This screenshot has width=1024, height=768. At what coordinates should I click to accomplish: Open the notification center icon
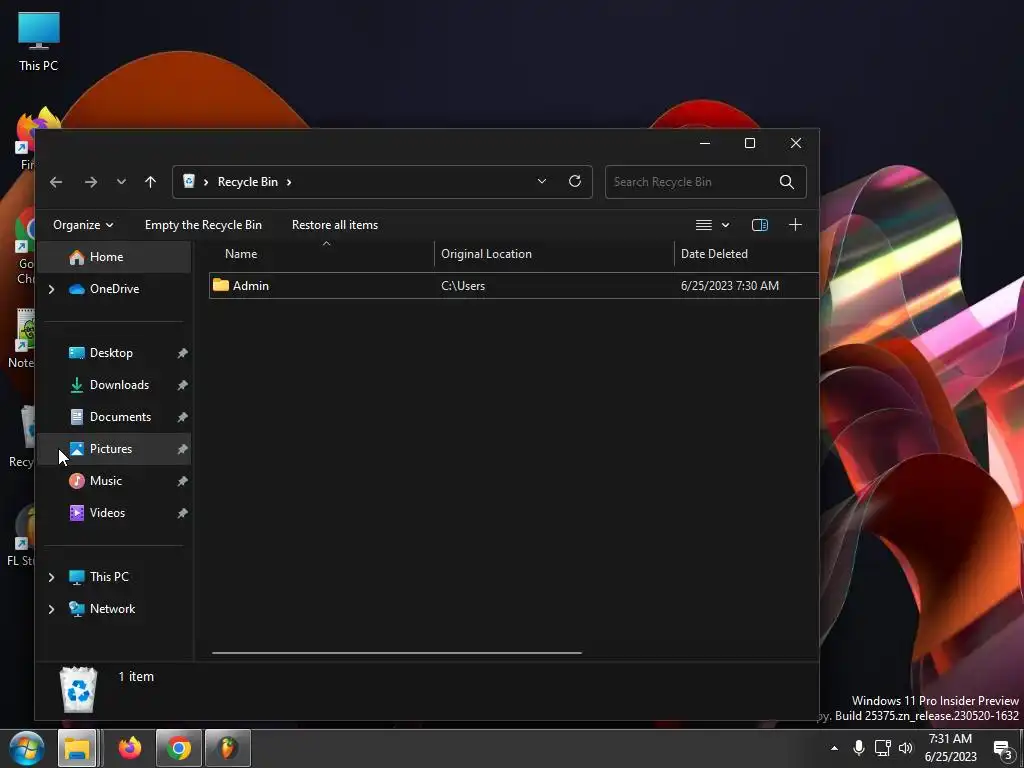[1002, 750]
